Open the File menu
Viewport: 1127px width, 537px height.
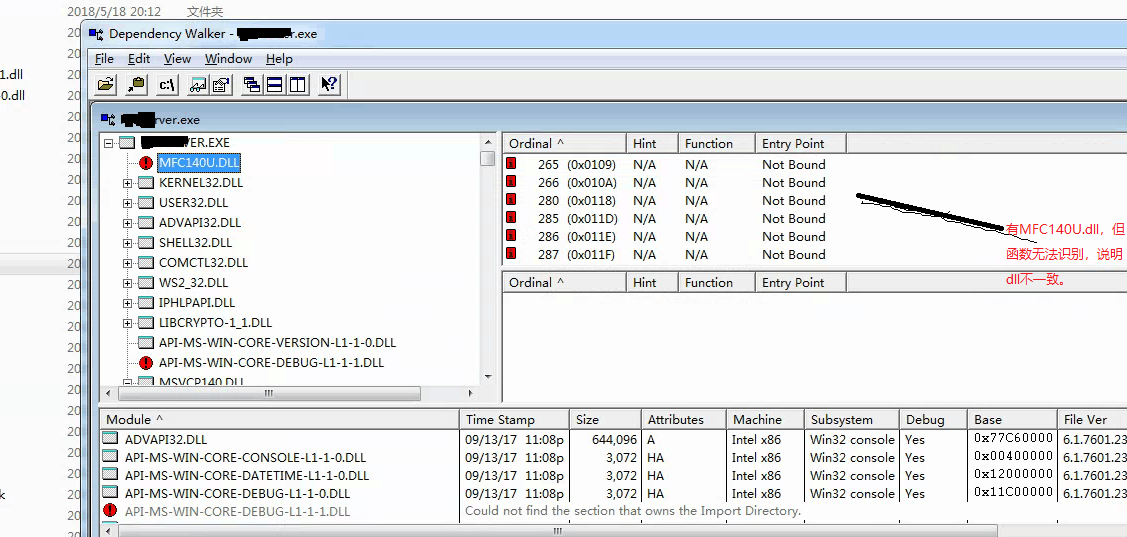104,59
